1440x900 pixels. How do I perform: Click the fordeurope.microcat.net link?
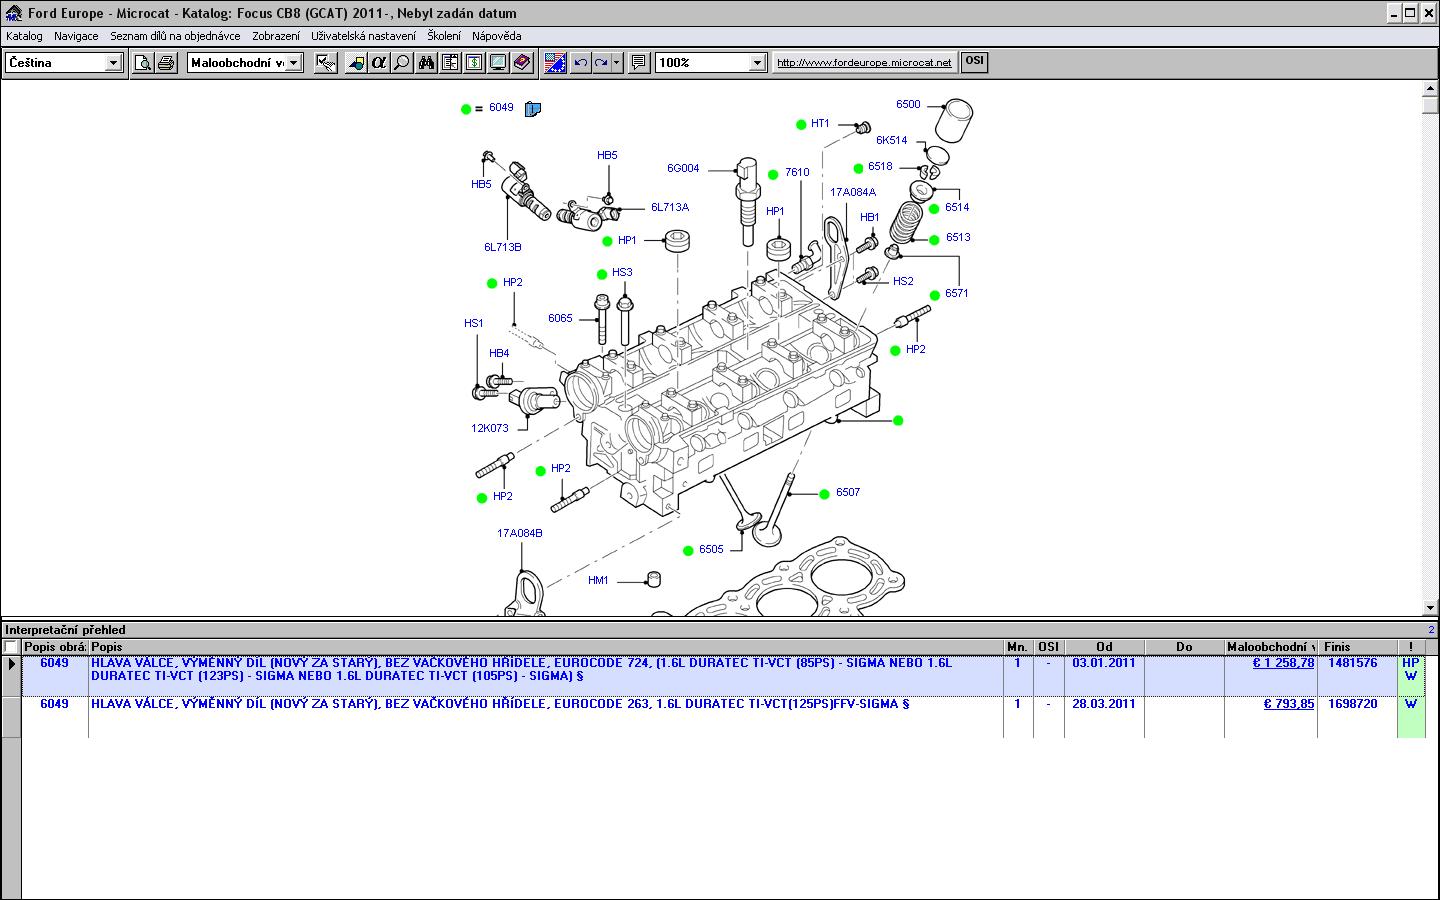(864, 62)
